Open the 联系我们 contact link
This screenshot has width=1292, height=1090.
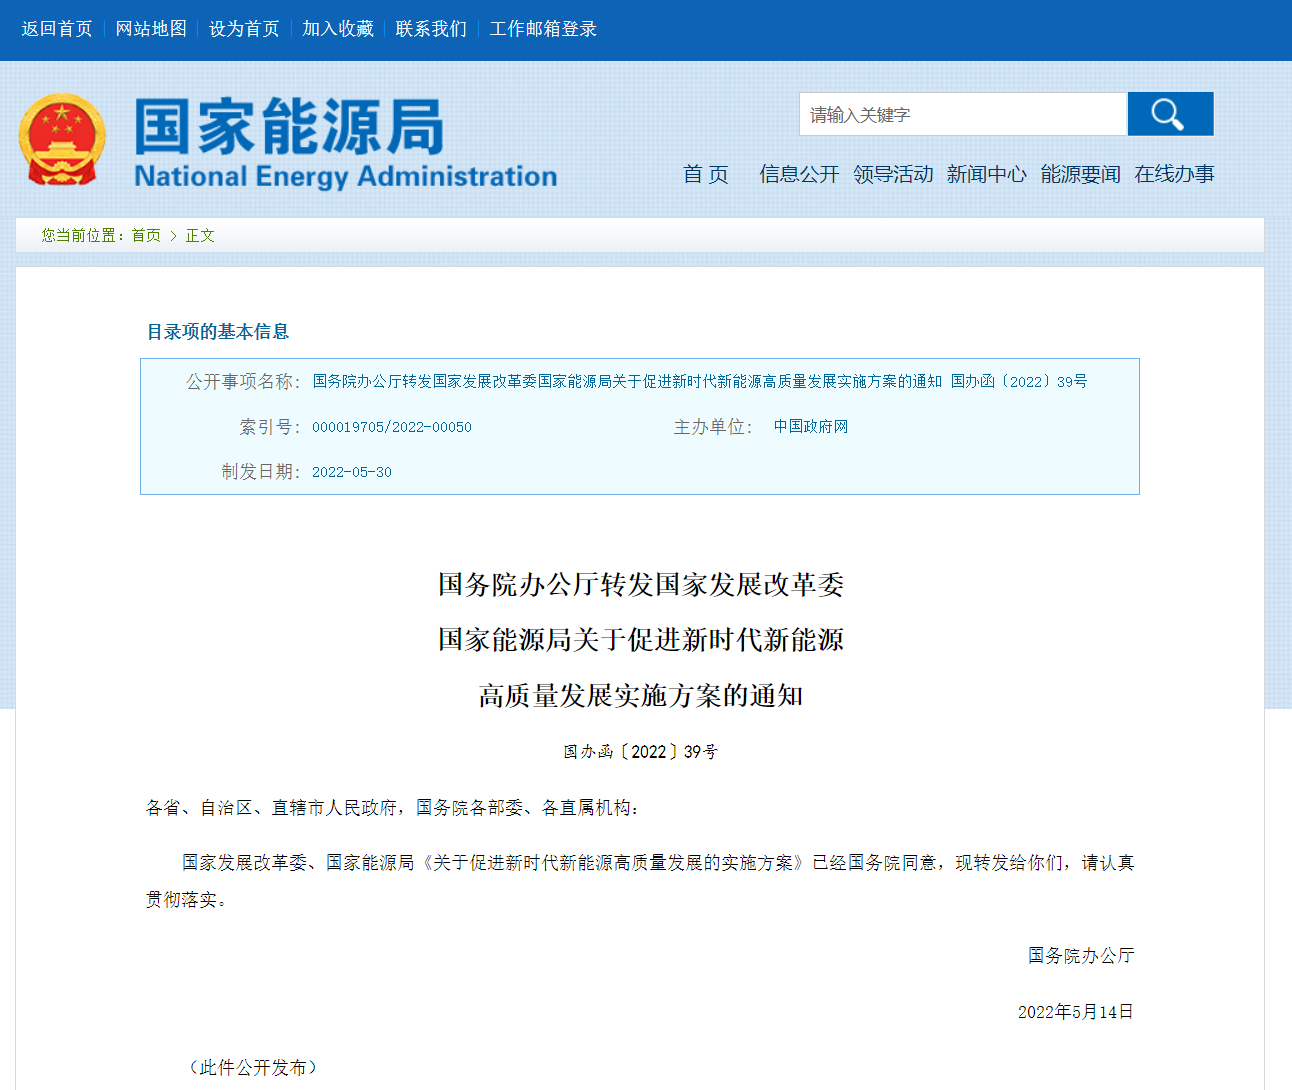coord(431,29)
